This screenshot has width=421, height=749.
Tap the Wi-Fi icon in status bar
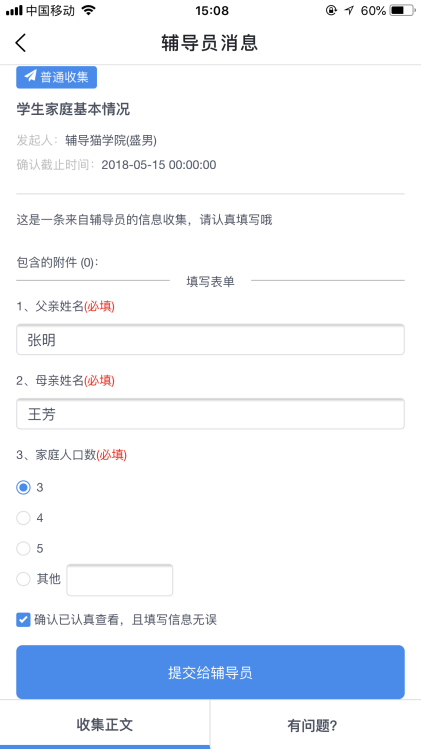pyautogui.click(x=88, y=11)
